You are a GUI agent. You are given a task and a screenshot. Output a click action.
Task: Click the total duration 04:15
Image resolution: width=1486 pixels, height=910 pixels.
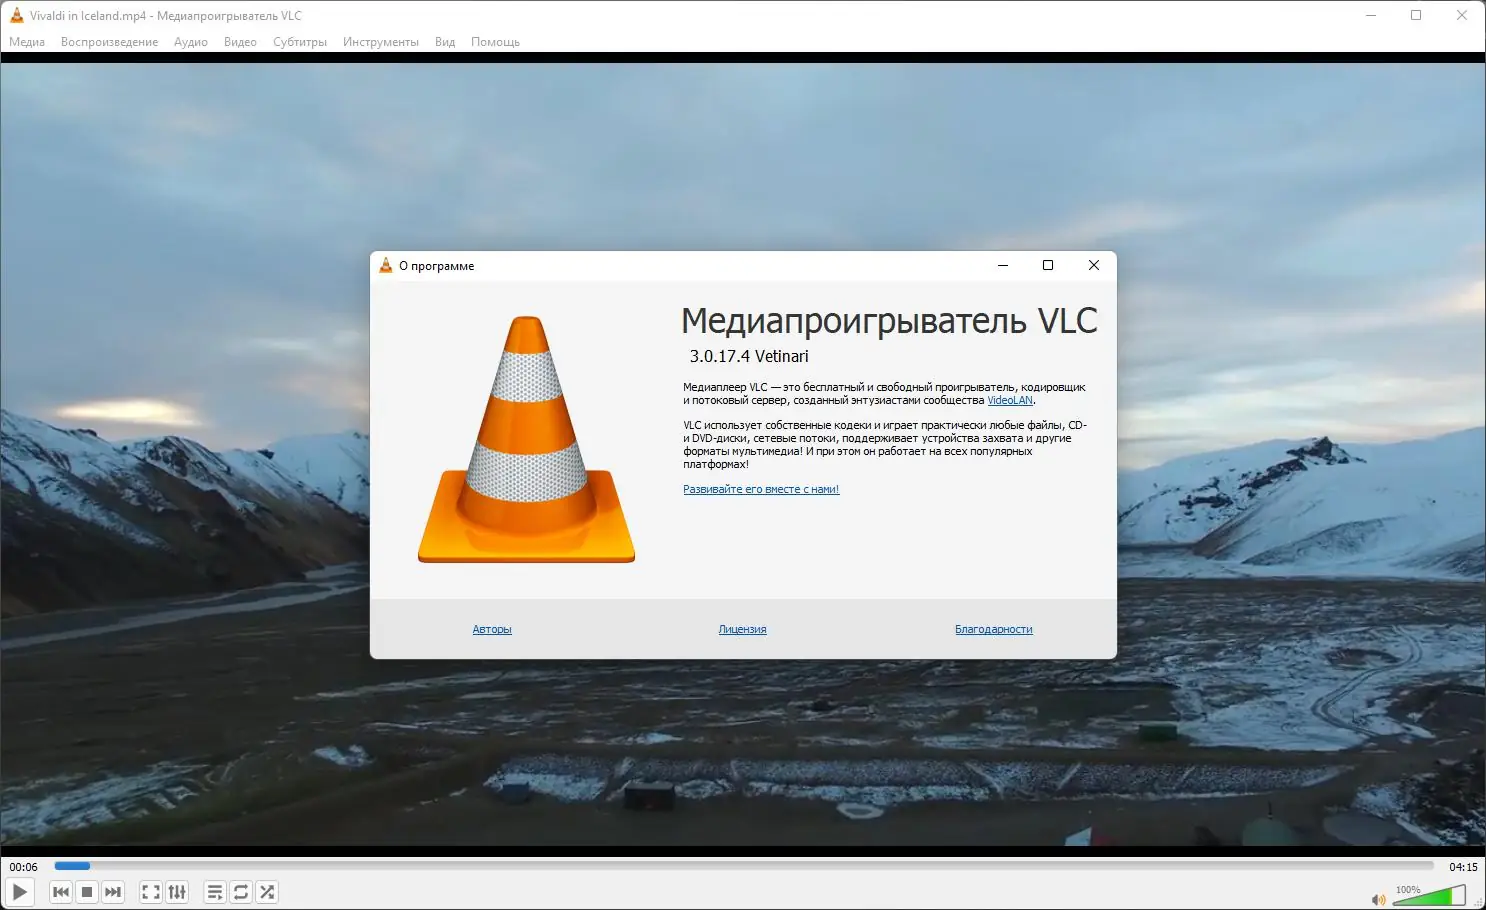[1463, 867]
